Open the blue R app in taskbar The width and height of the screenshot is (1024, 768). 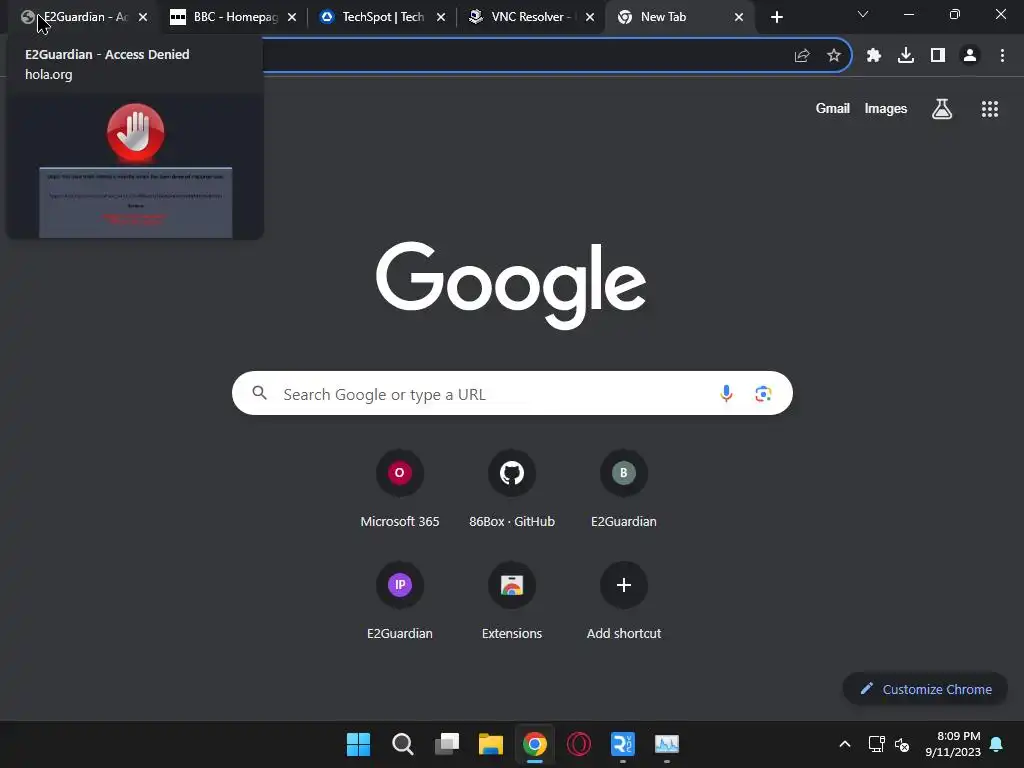point(622,744)
